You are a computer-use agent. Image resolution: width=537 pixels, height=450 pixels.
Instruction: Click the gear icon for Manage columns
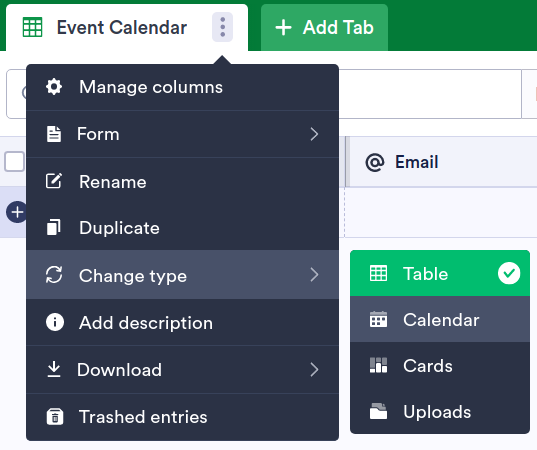54,87
